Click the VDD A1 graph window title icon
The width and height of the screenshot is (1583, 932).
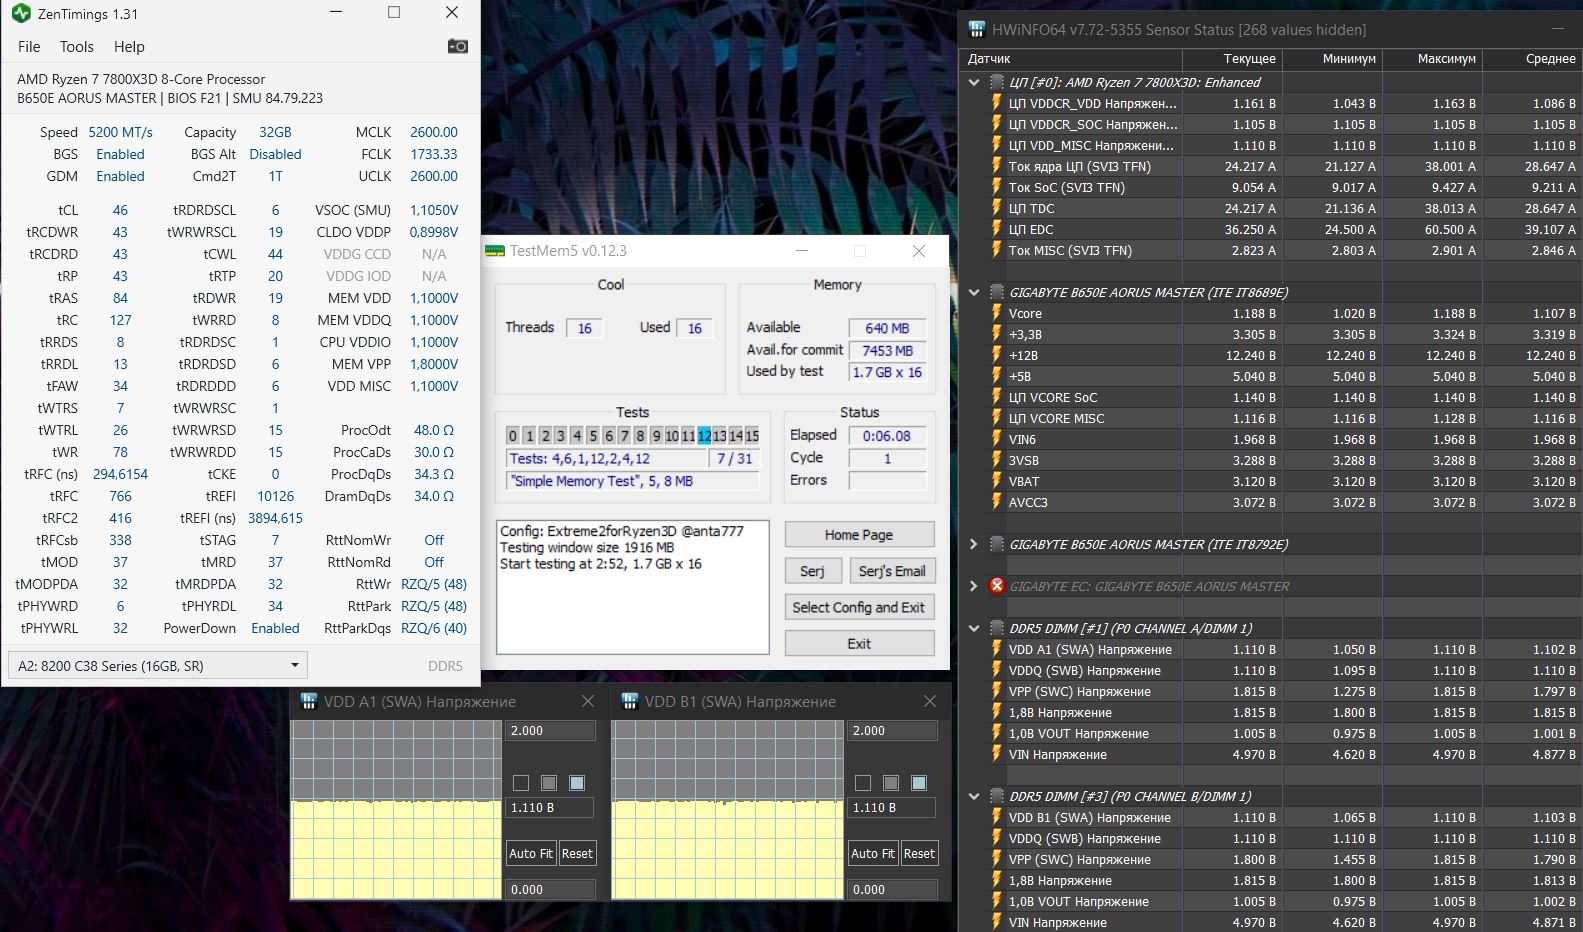(309, 701)
